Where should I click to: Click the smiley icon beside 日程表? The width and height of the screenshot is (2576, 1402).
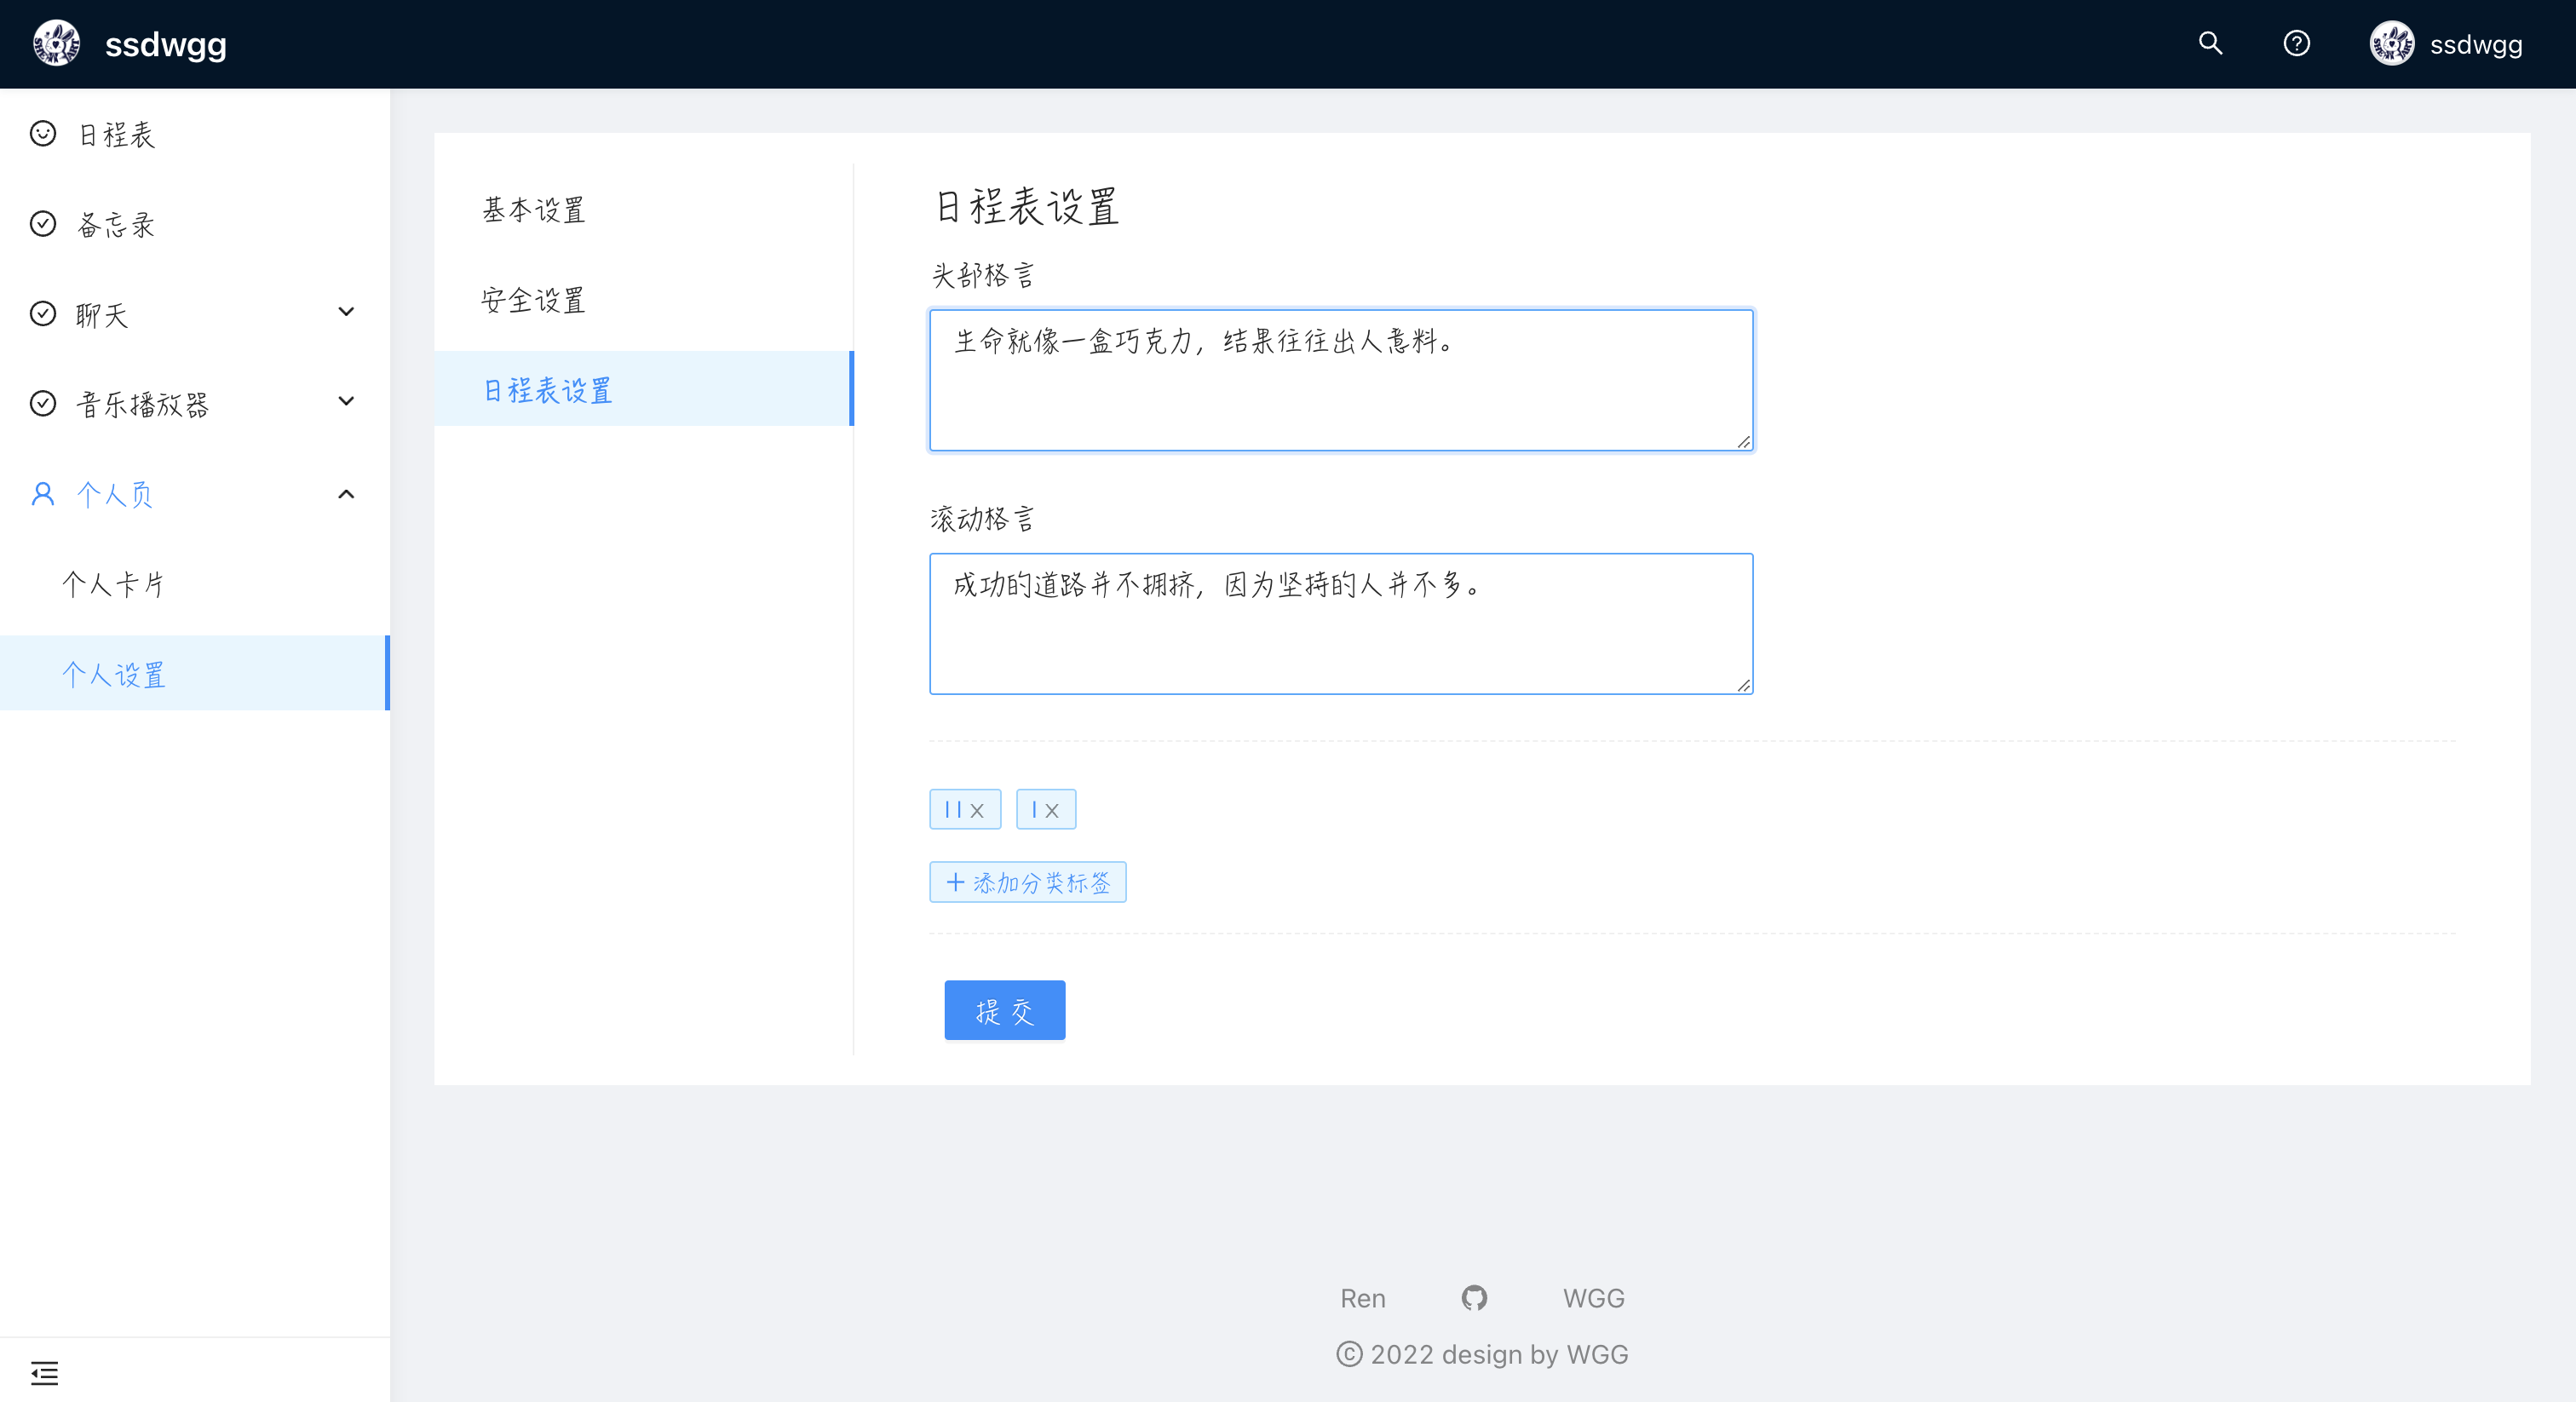(43, 134)
